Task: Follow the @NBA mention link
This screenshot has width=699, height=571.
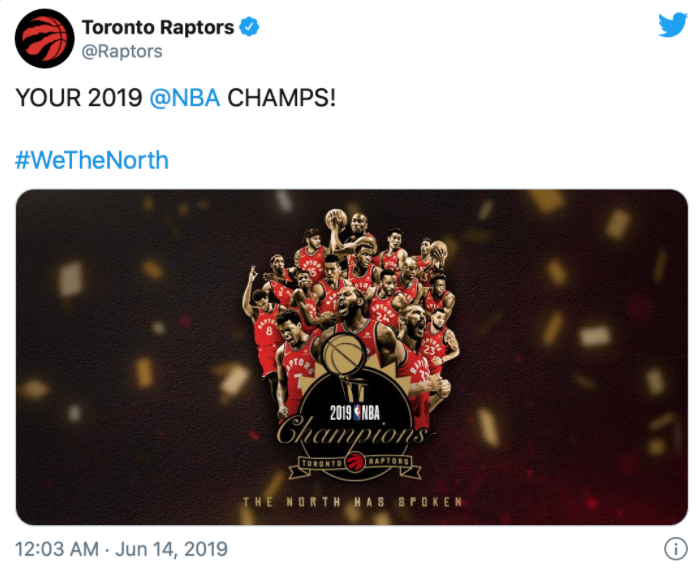Action: [184, 99]
